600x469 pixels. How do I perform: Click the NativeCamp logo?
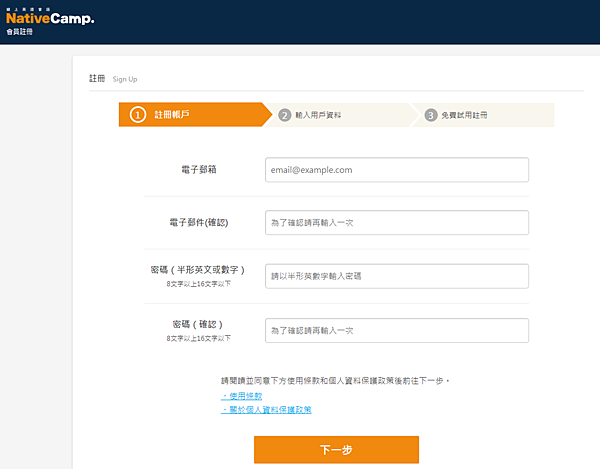[x=49, y=17]
